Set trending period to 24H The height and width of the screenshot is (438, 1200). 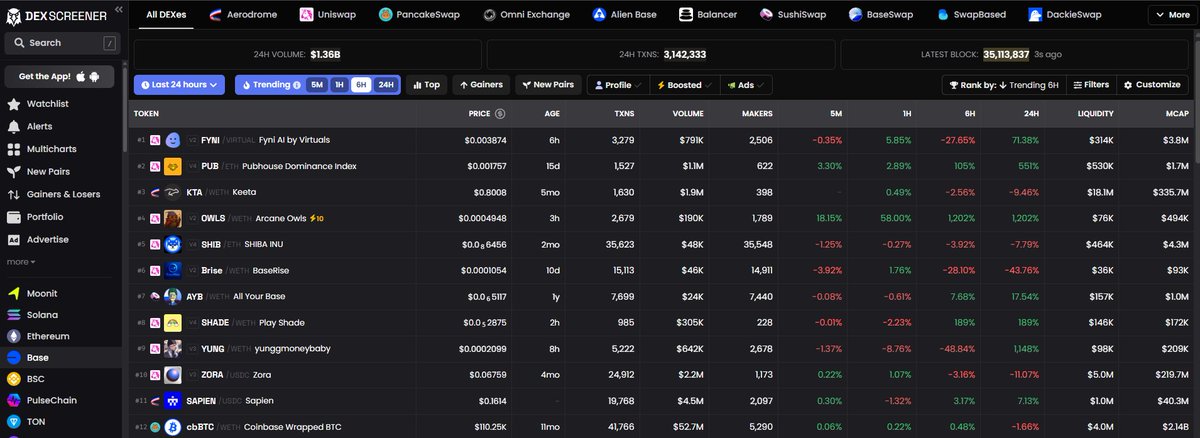[x=386, y=85]
